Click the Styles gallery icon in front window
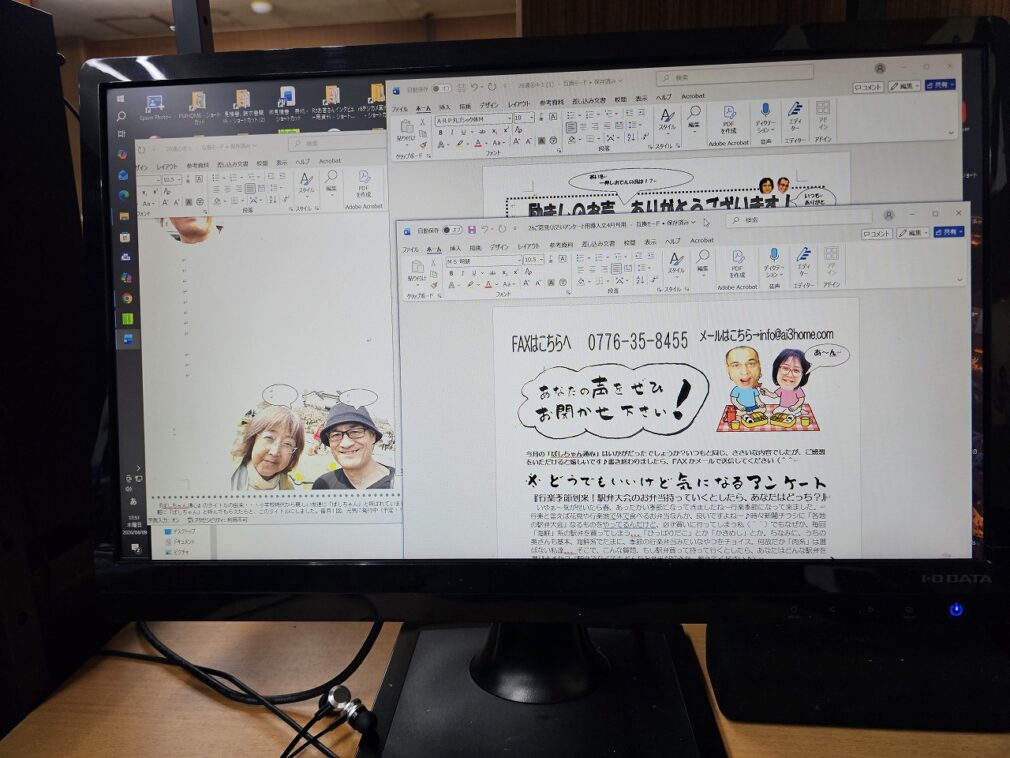Screen dimensions: 1010x758 [676, 262]
